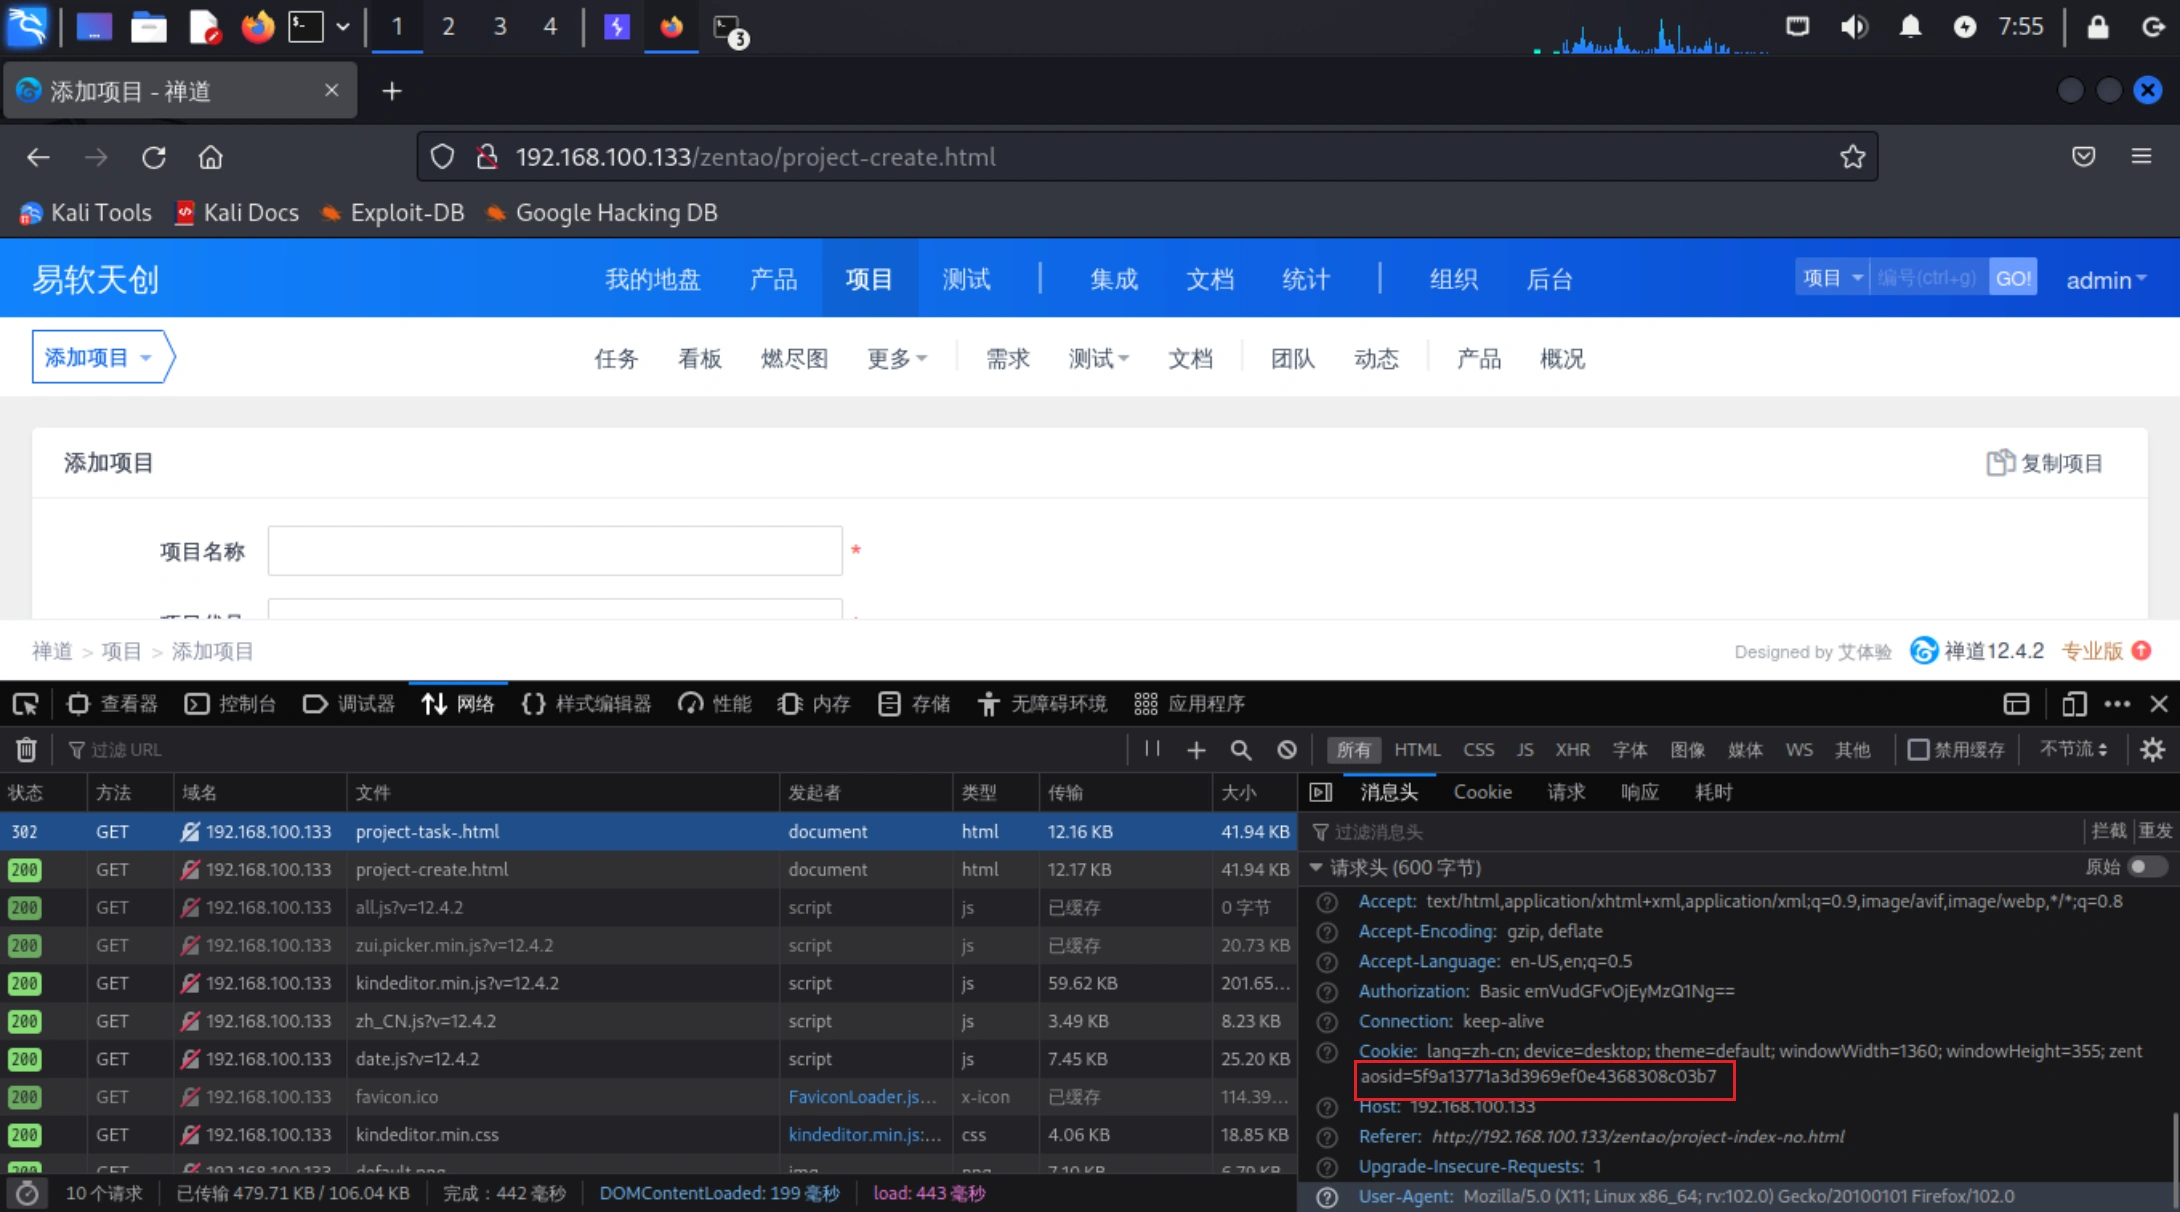Click the trash icon to clear network log
This screenshot has height=1212, width=2180.
[26, 749]
